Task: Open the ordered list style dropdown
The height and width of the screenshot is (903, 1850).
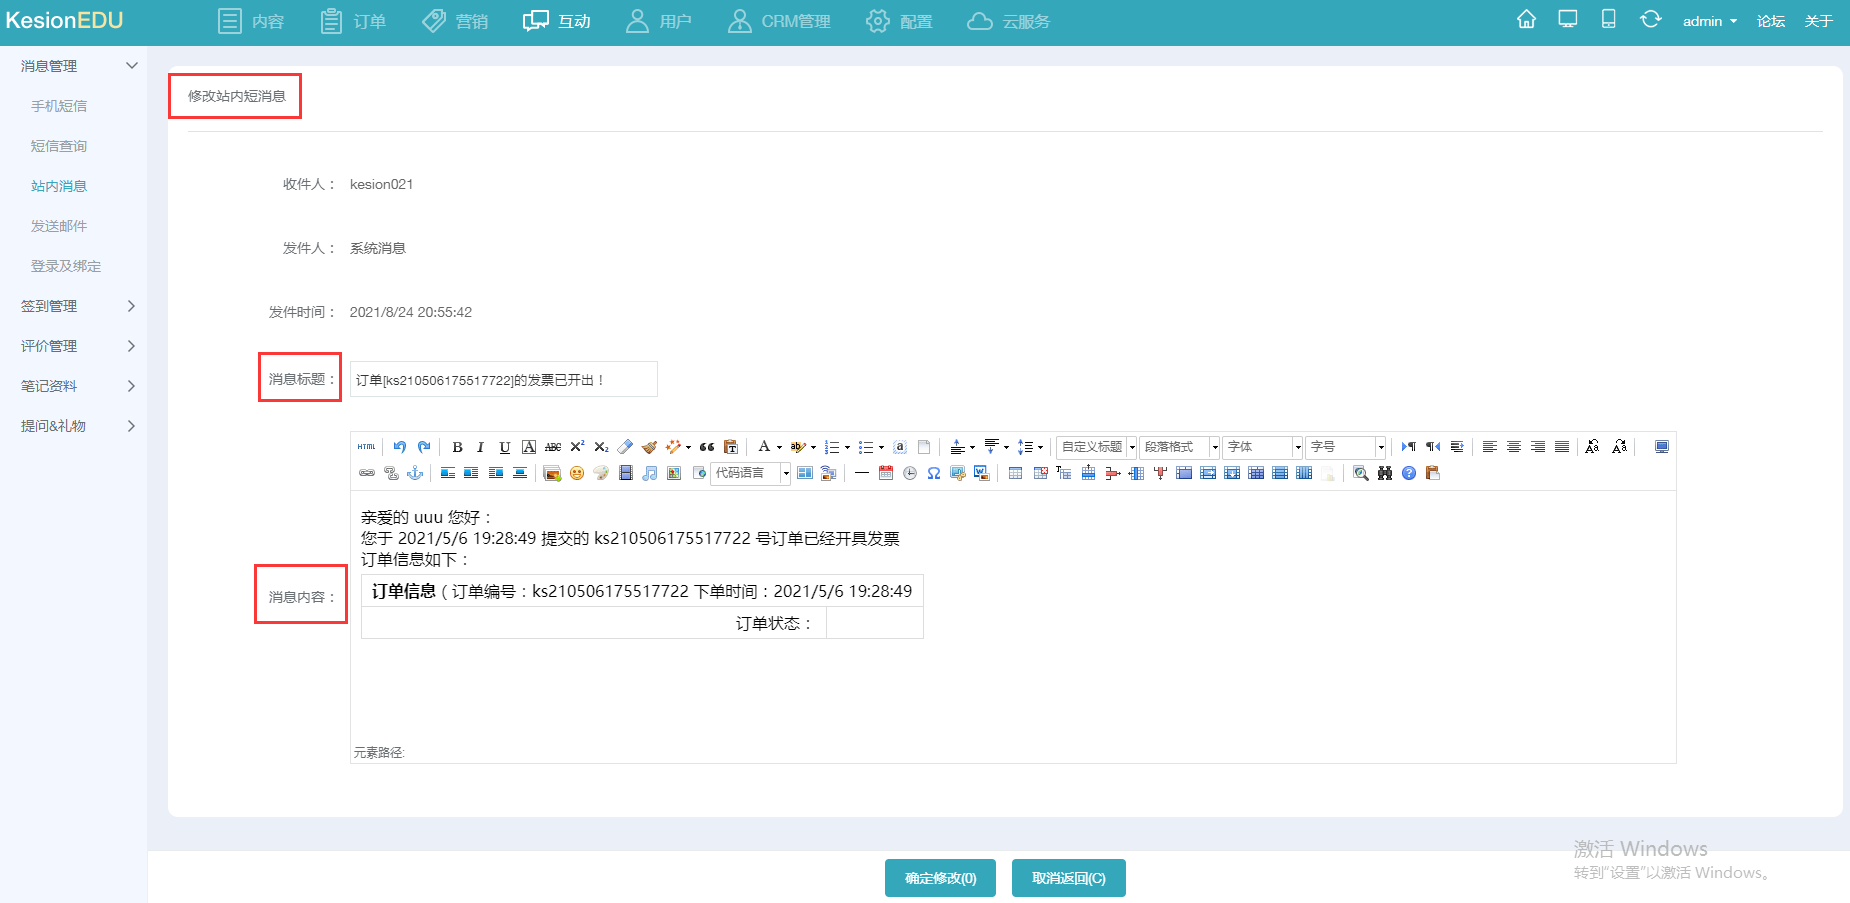Action: point(847,447)
